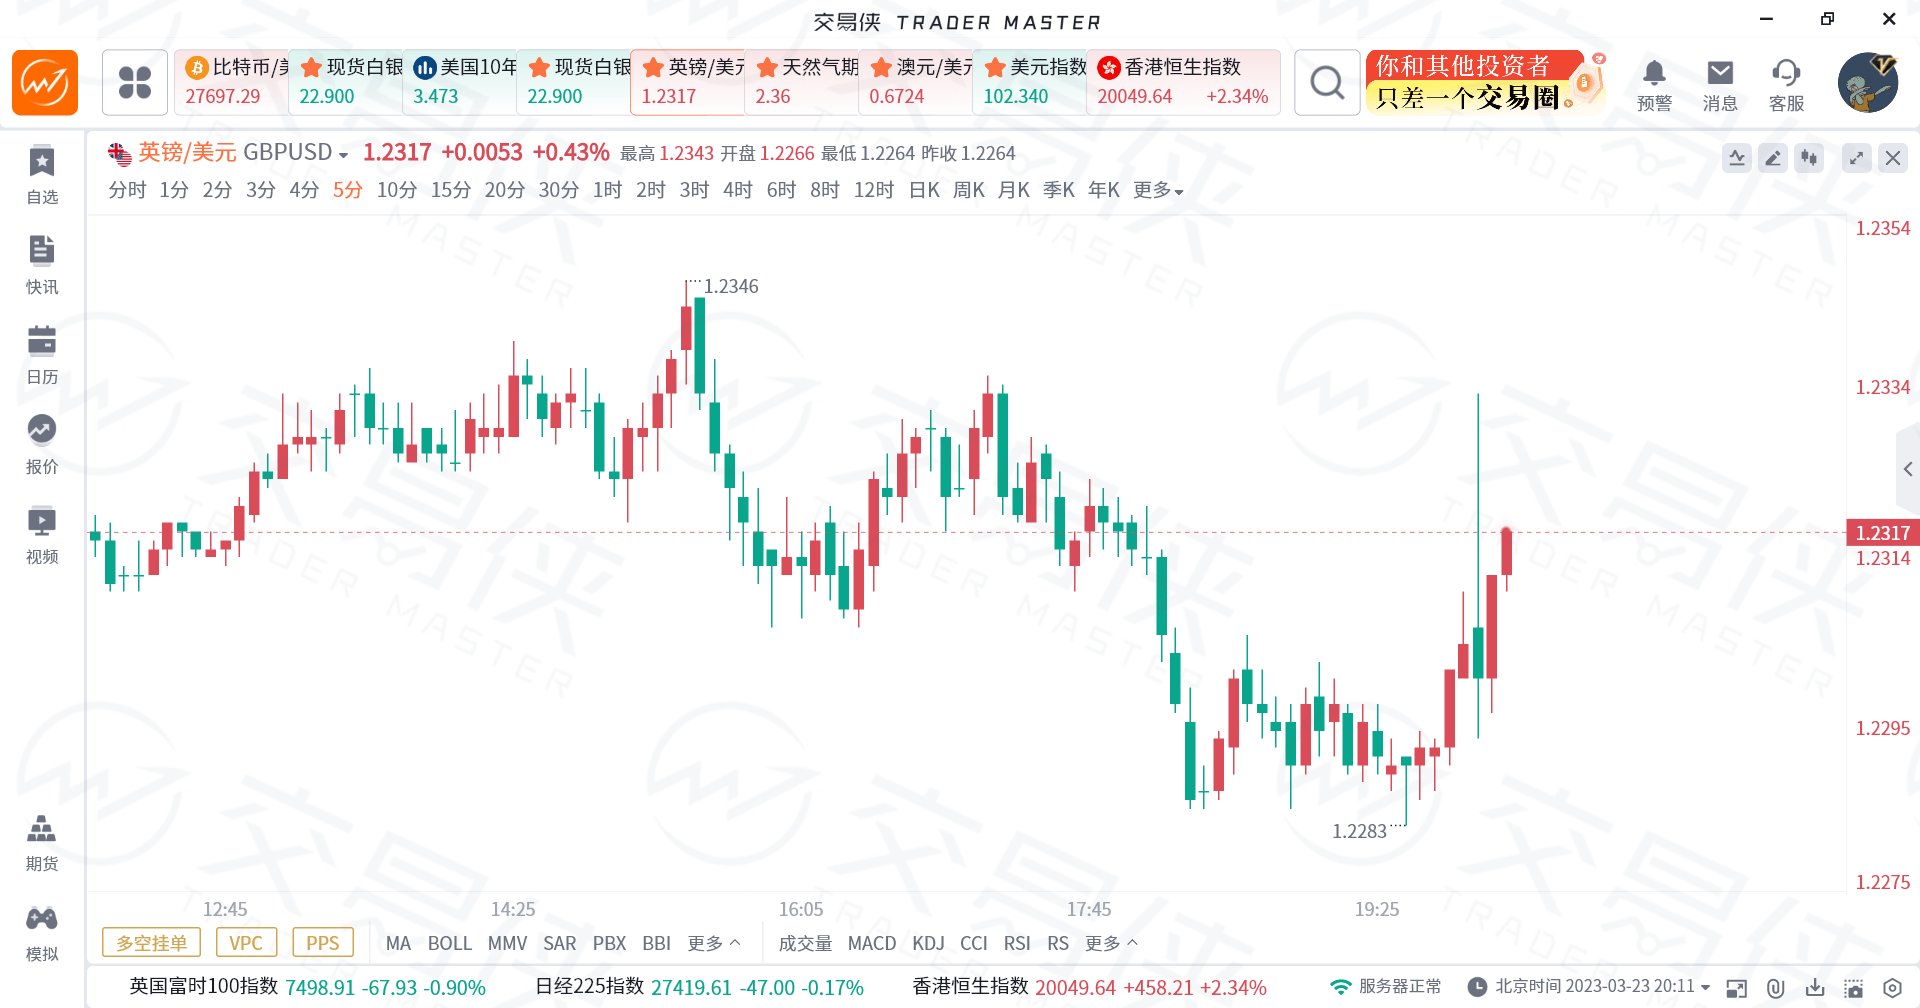Image resolution: width=1920 pixels, height=1008 pixels.
Task: Activate the pencil drawing tool
Action: [x=1773, y=158]
